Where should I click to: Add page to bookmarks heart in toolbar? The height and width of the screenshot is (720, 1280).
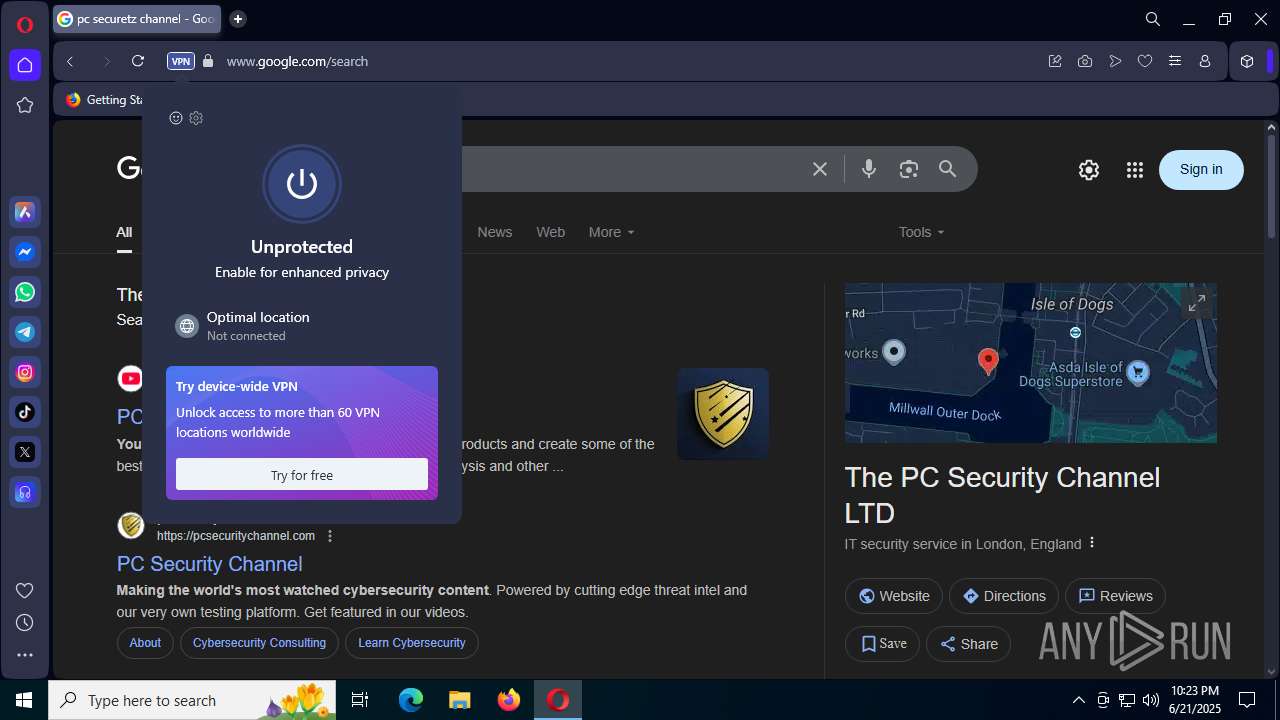tap(1145, 61)
